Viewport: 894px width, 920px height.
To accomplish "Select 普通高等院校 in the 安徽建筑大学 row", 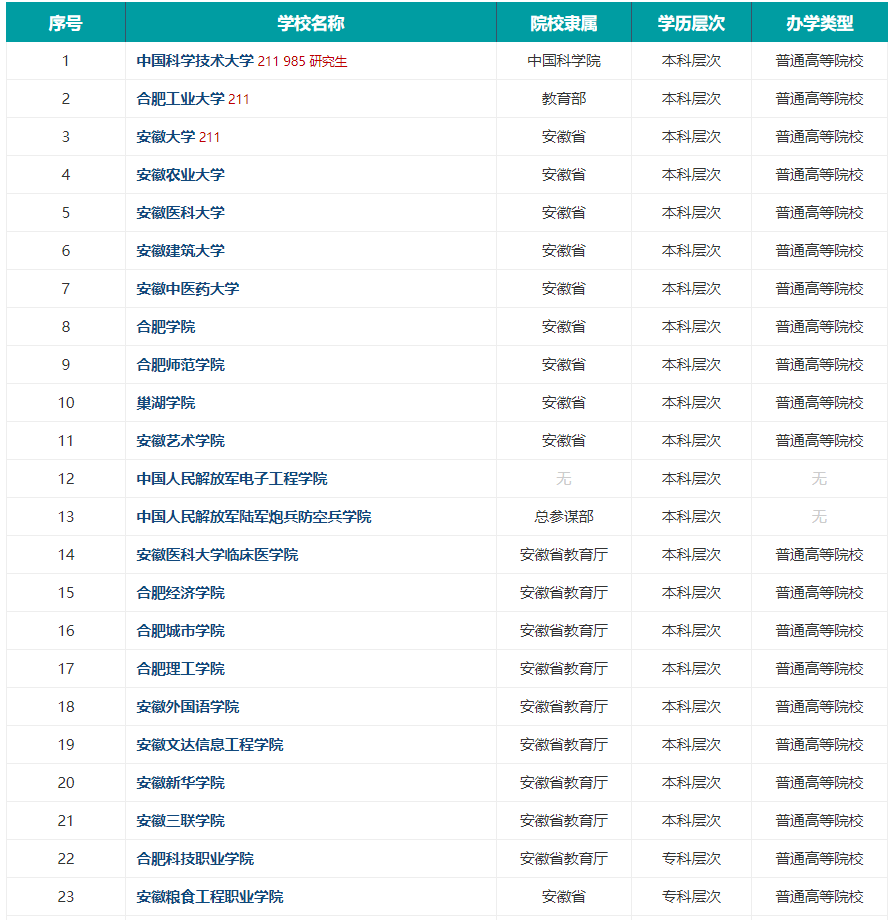I will (x=820, y=251).
